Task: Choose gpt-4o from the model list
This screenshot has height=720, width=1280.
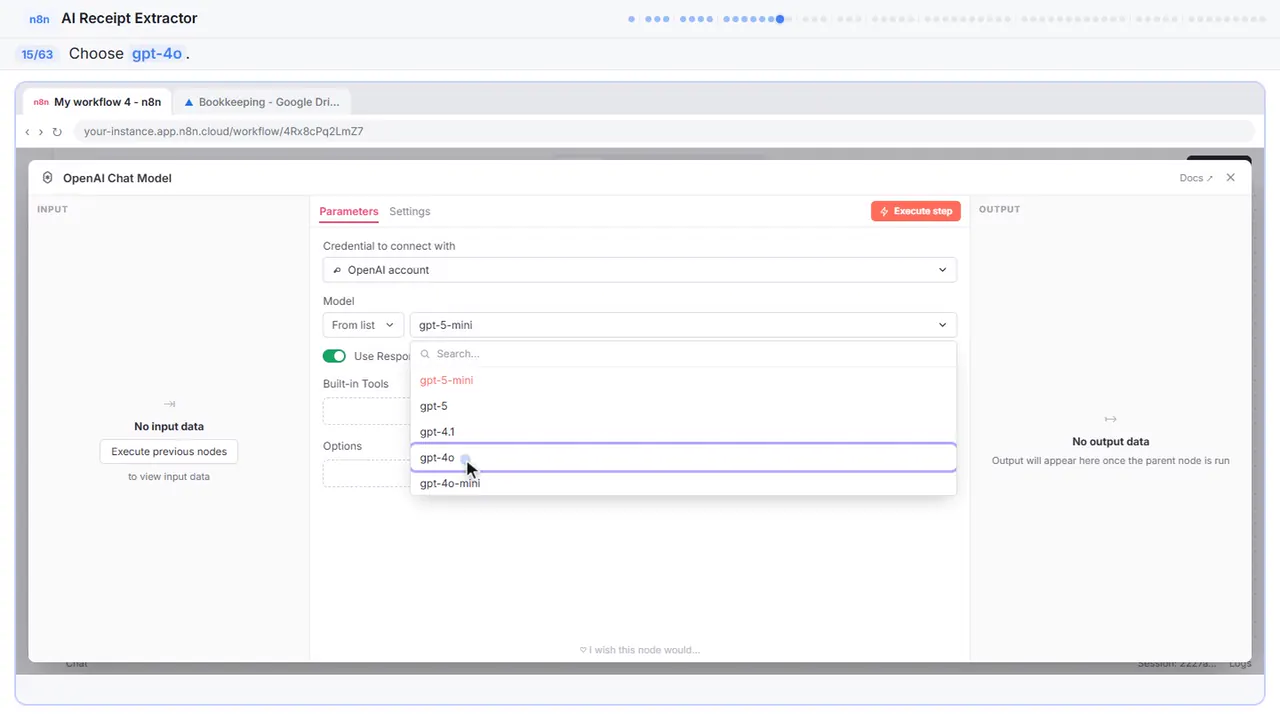Action: coord(683,457)
